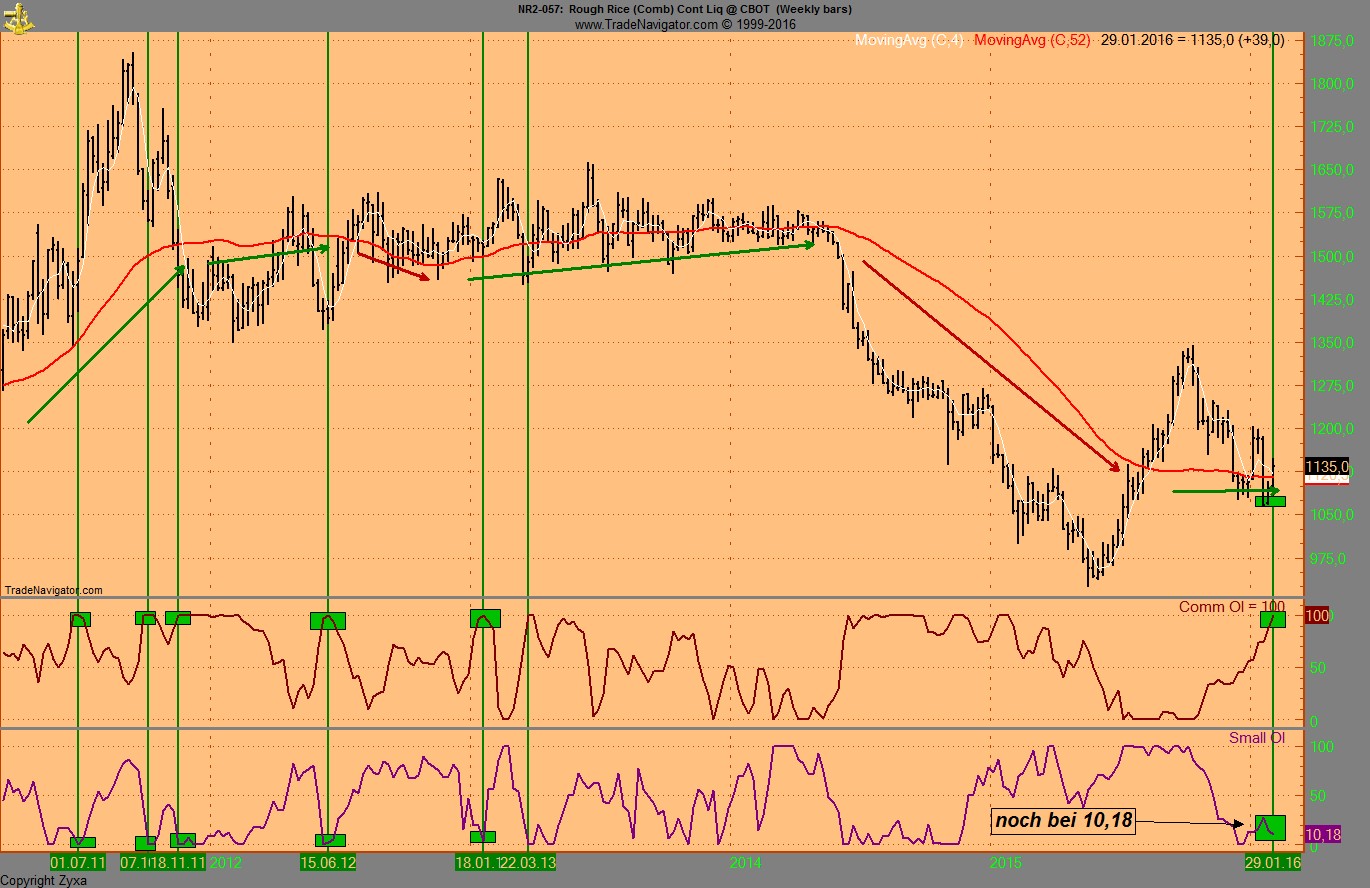The height and width of the screenshot is (888, 1370).
Task: Select the green marker above Comm OI peak near 29.01.16
Action: pos(1273,618)
